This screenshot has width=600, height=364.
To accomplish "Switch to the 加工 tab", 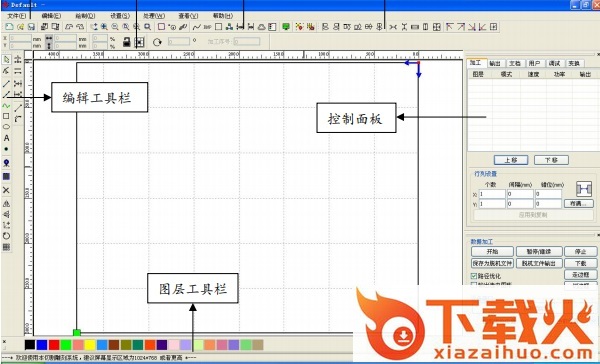I will (476, 63).
